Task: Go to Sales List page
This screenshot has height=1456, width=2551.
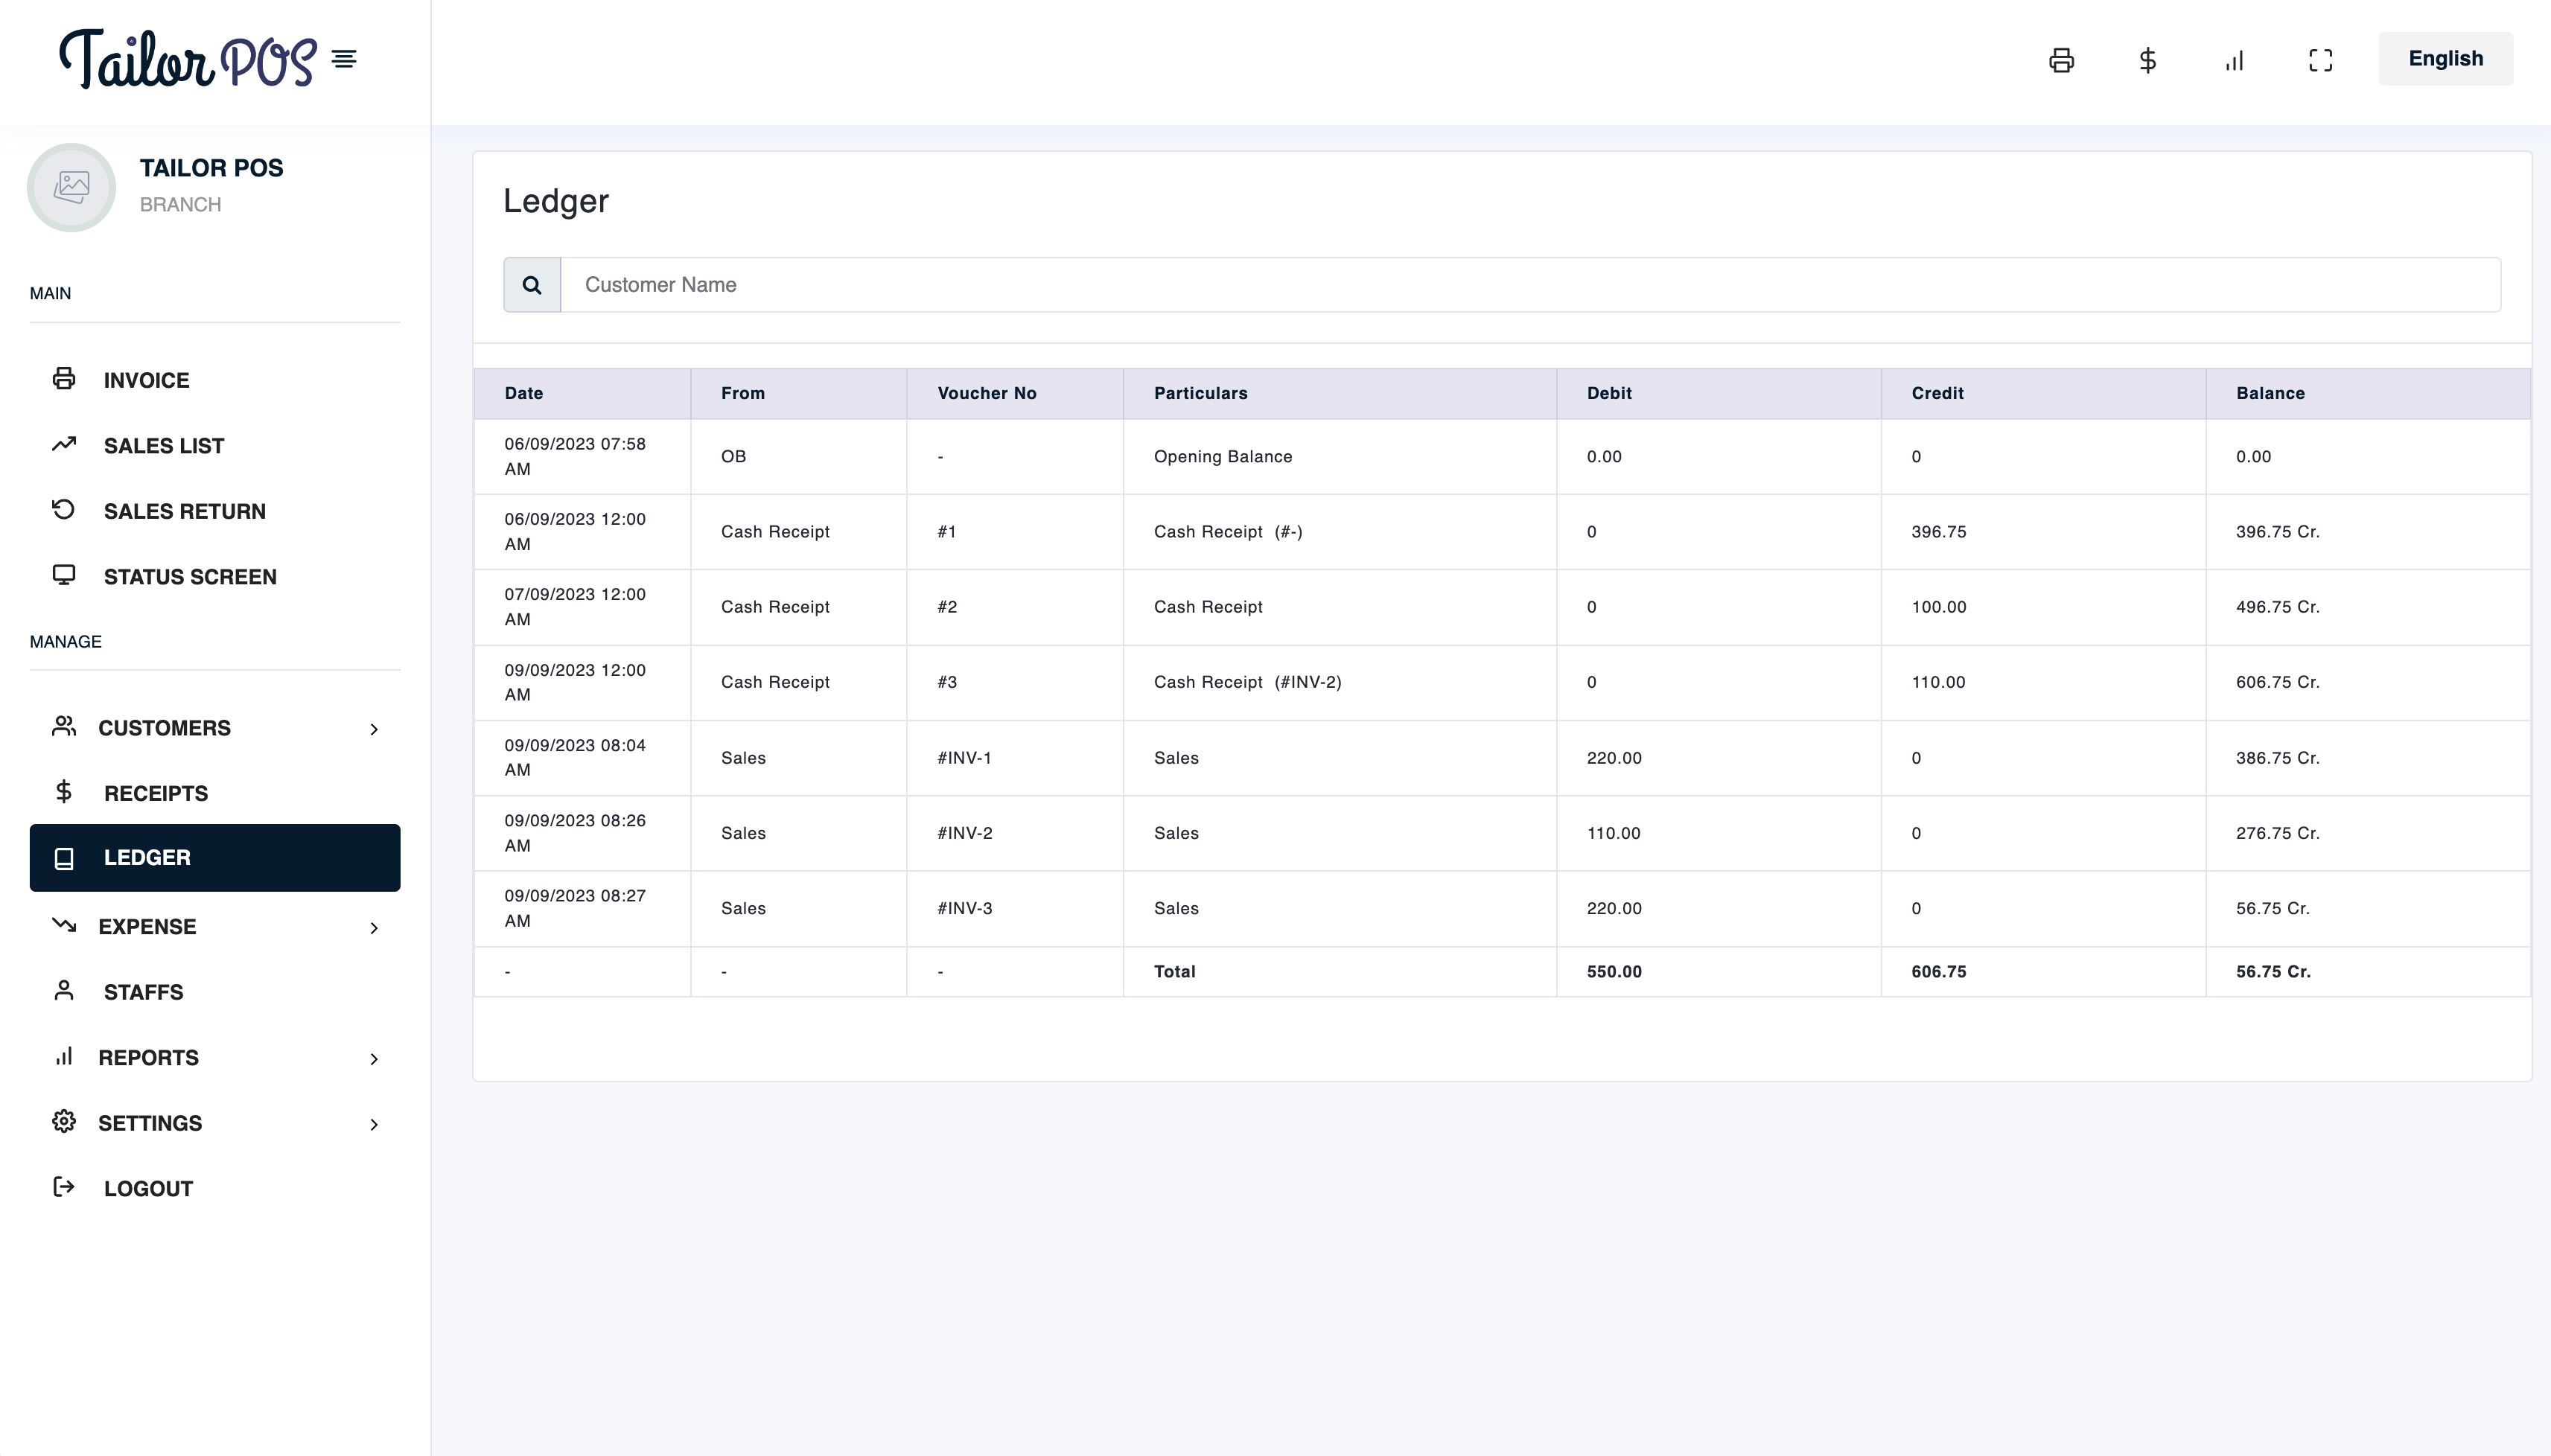Action: click(x=163, y=446)
